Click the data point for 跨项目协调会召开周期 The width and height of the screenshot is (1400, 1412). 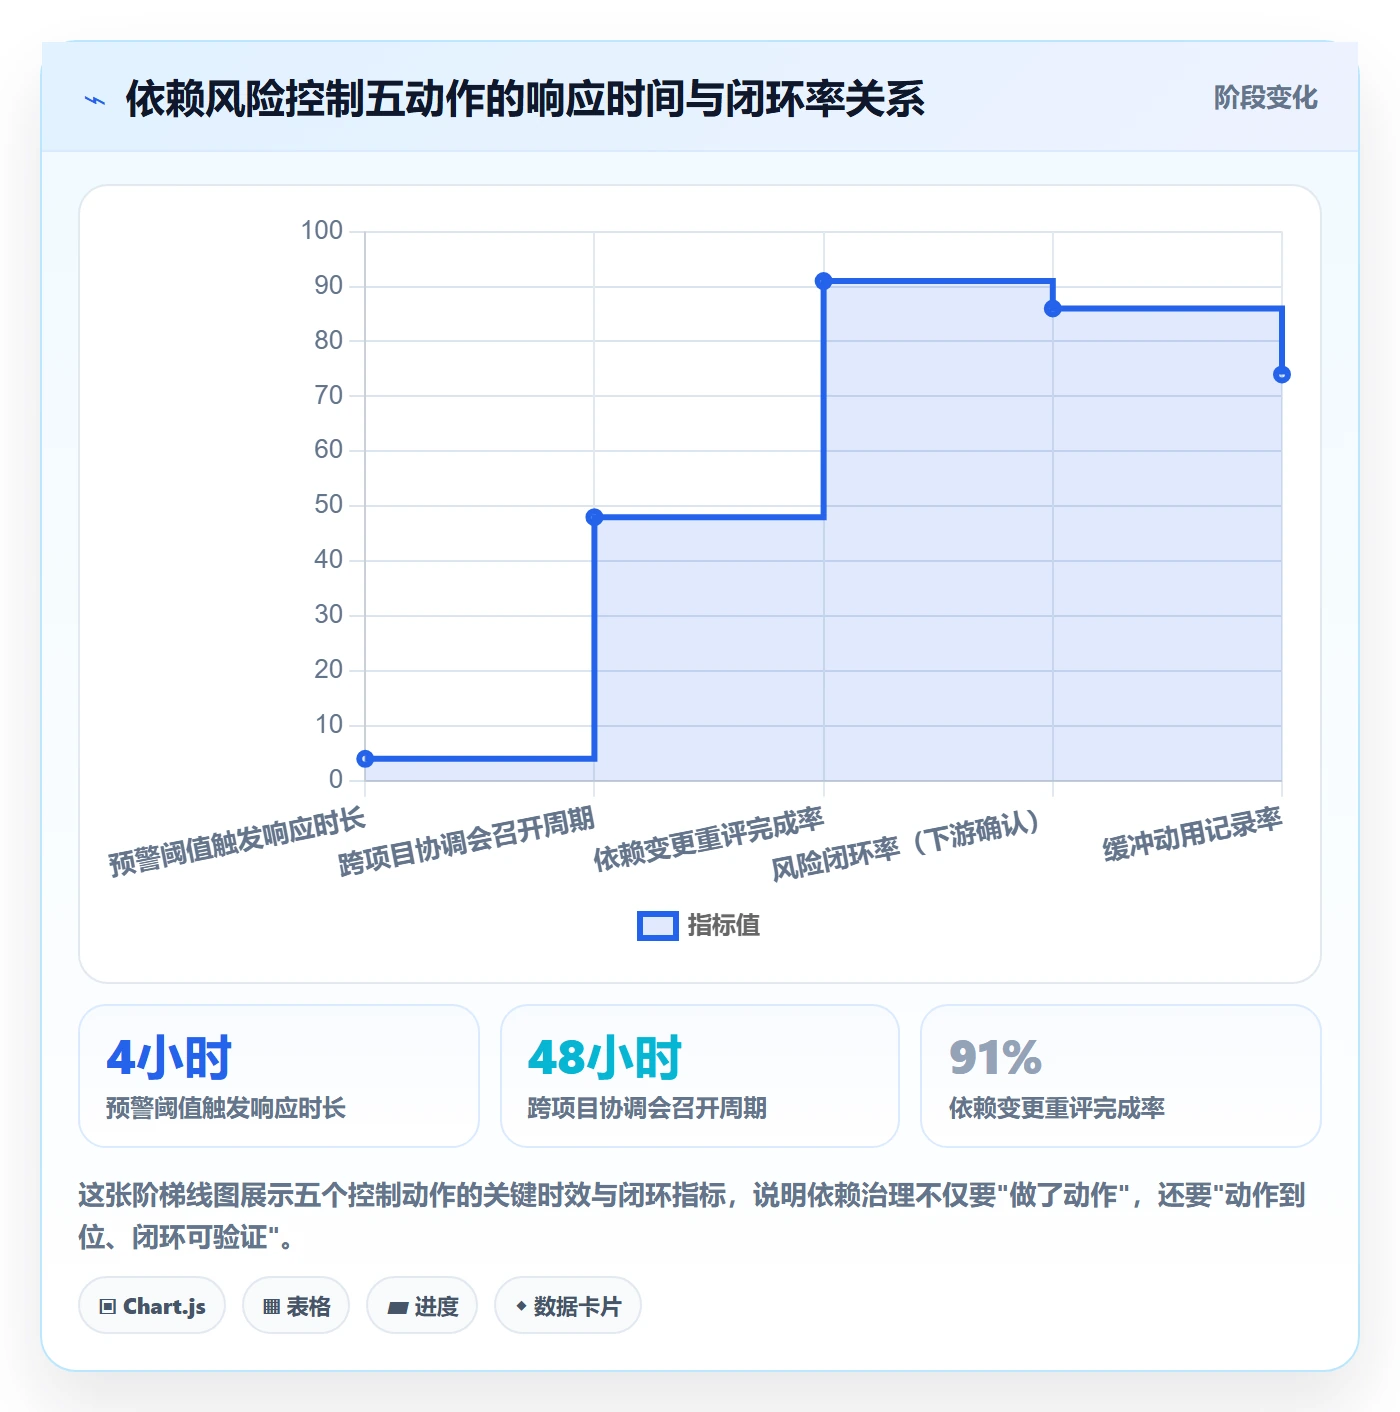click(594, 517)
